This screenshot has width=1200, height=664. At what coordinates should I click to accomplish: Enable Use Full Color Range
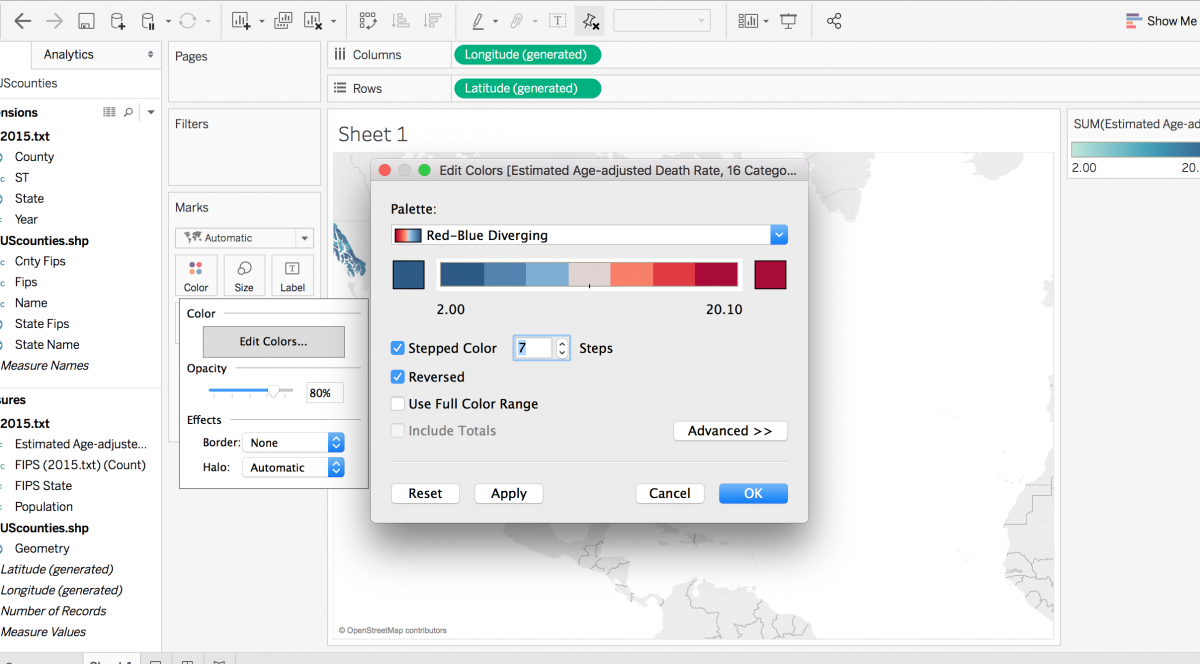click(x=397, y=404)
